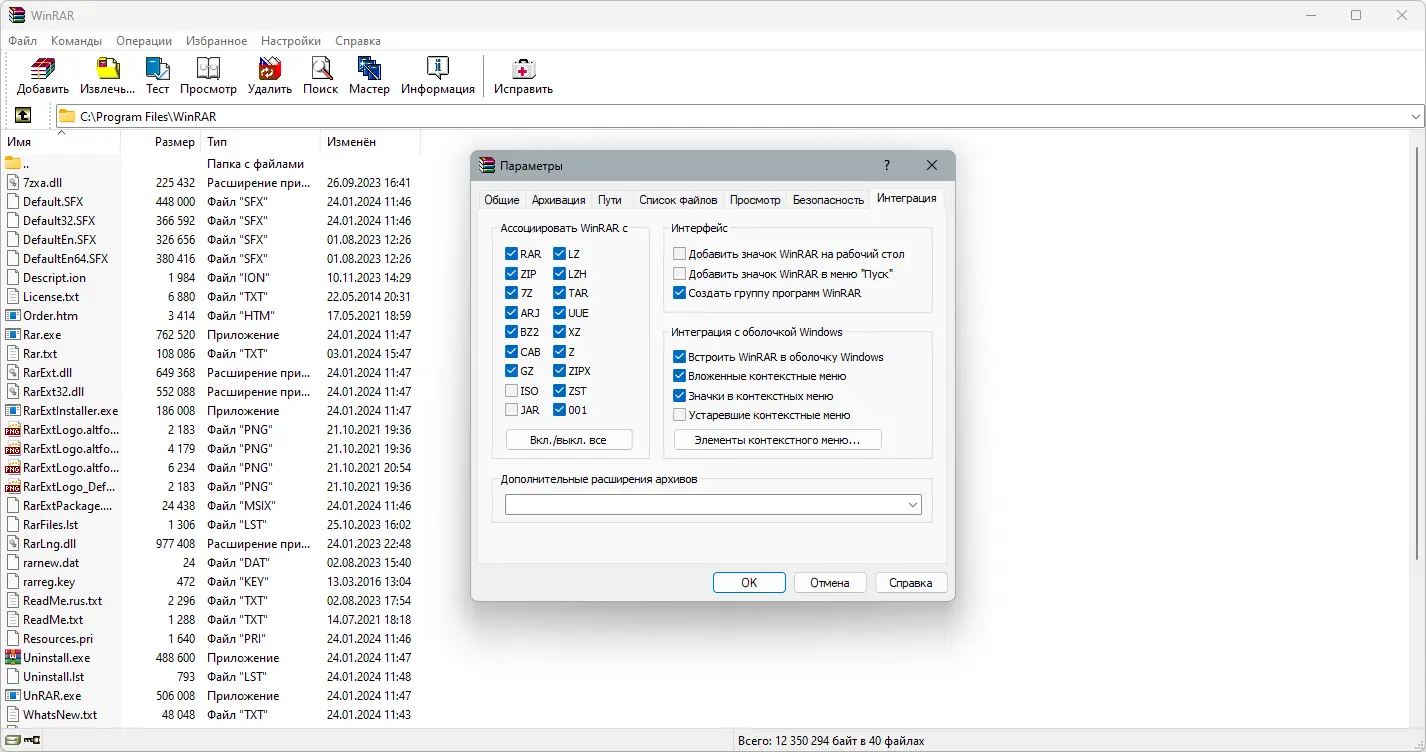
Task: Click the drive icon in status bar
Action: point(11,741)
